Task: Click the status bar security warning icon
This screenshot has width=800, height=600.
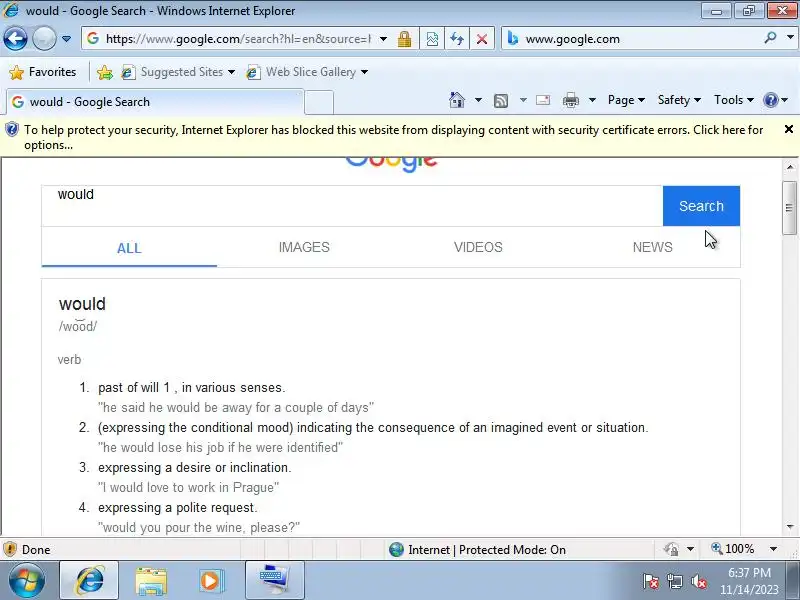Action: coord(10,549)
